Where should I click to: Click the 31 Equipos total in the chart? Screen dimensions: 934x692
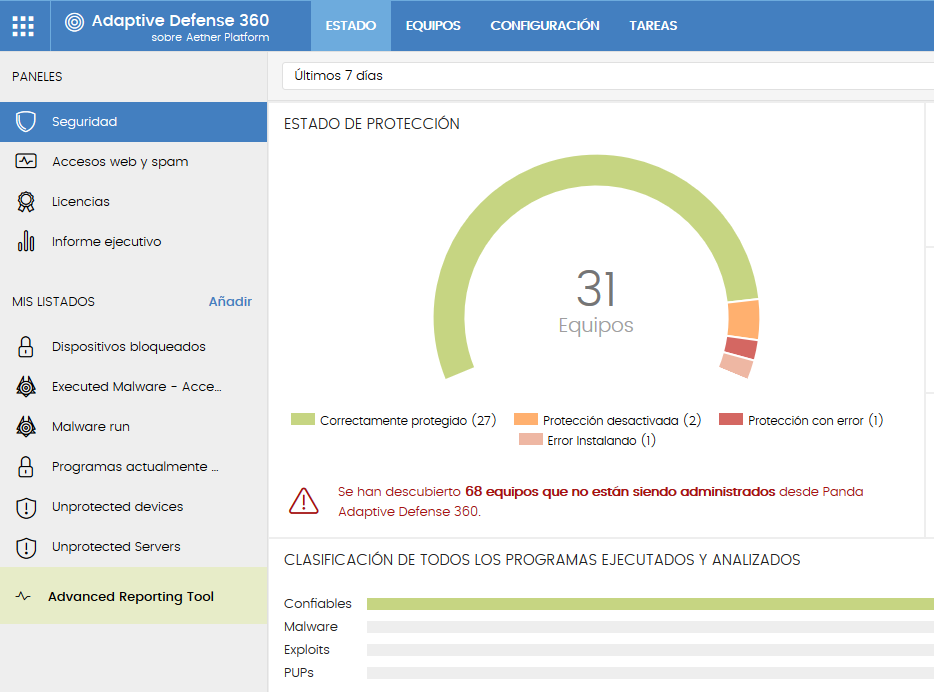[x=596, y=301]
